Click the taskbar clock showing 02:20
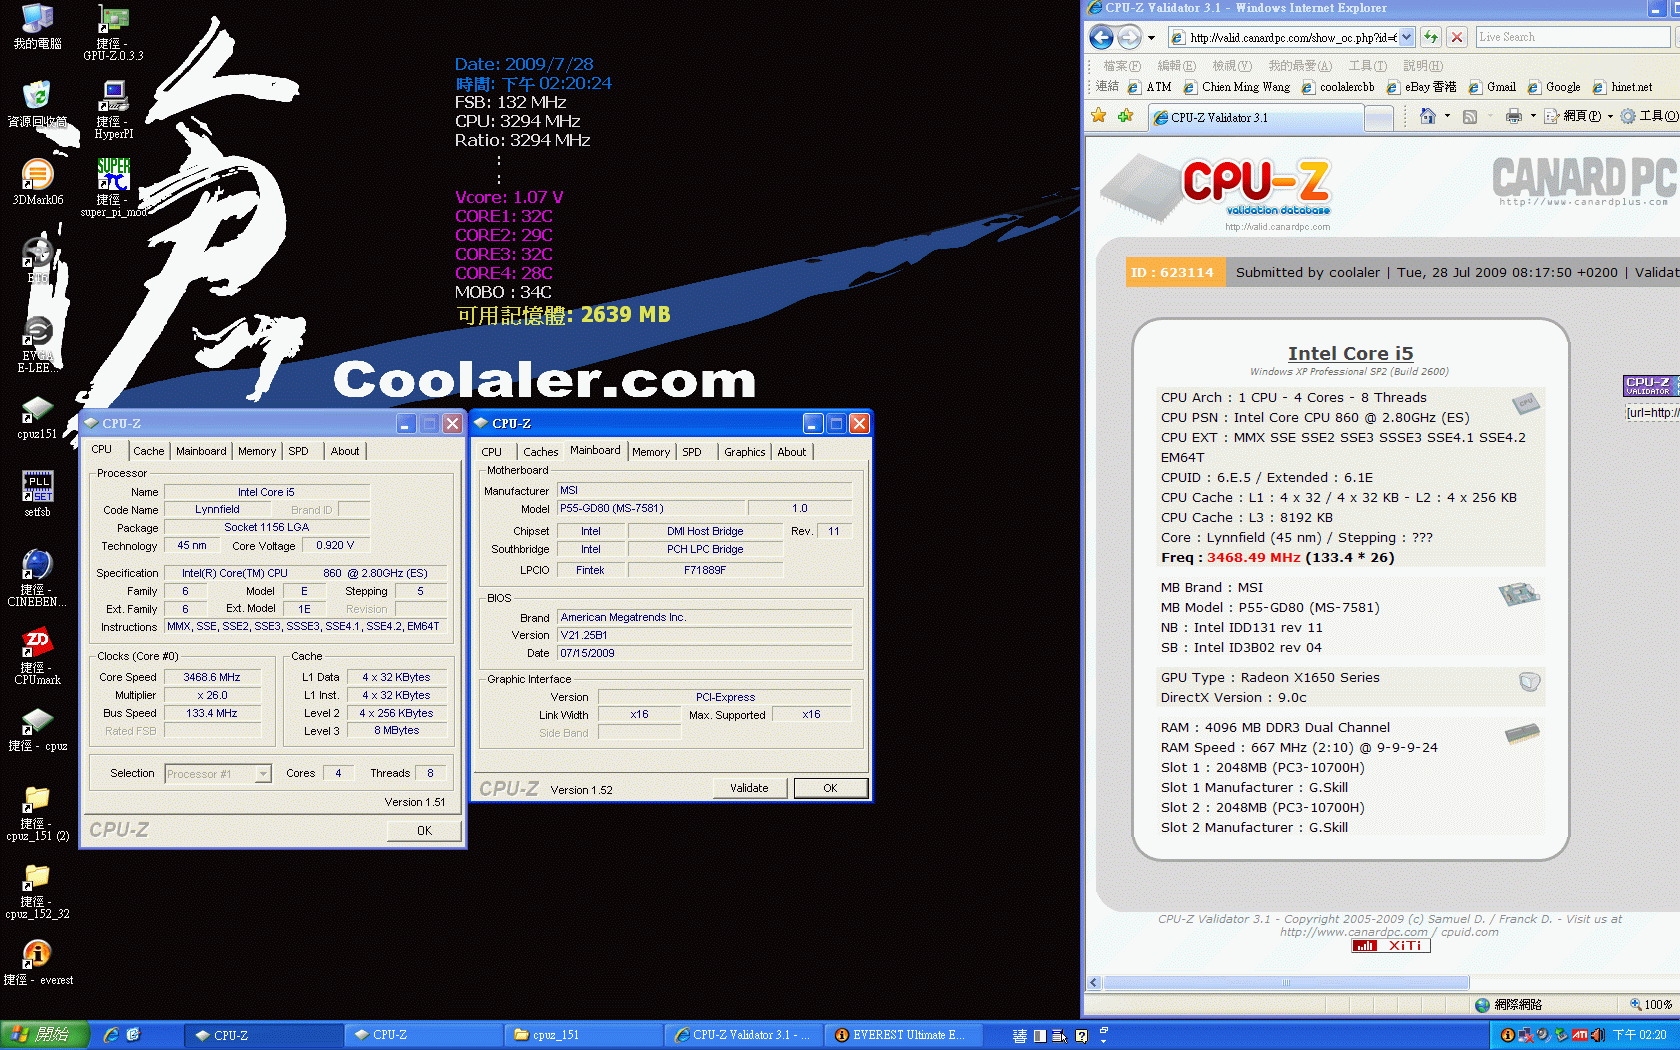 coord(1639,1035)
